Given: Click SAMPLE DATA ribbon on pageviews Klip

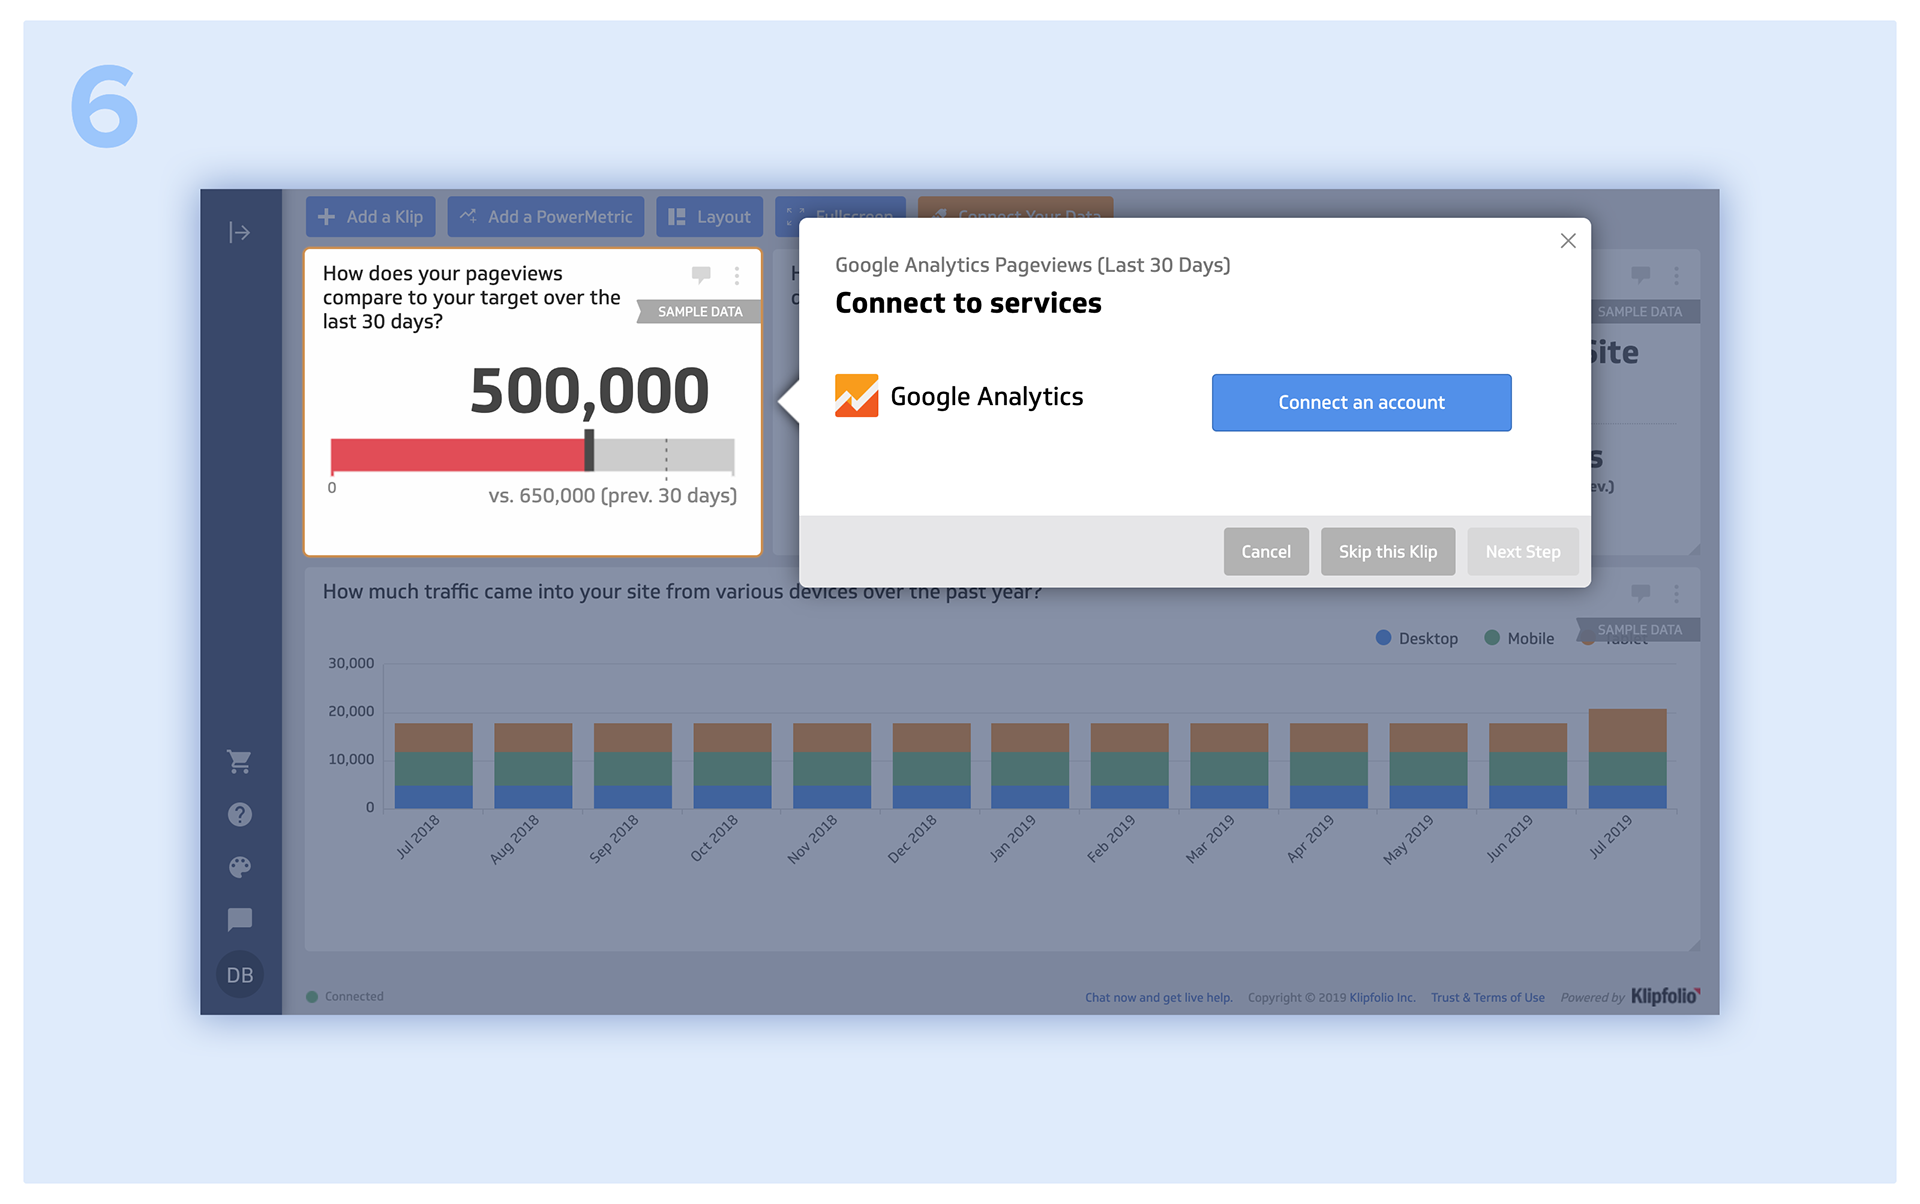Looking at the screenshot, I should tap(699, 312).
